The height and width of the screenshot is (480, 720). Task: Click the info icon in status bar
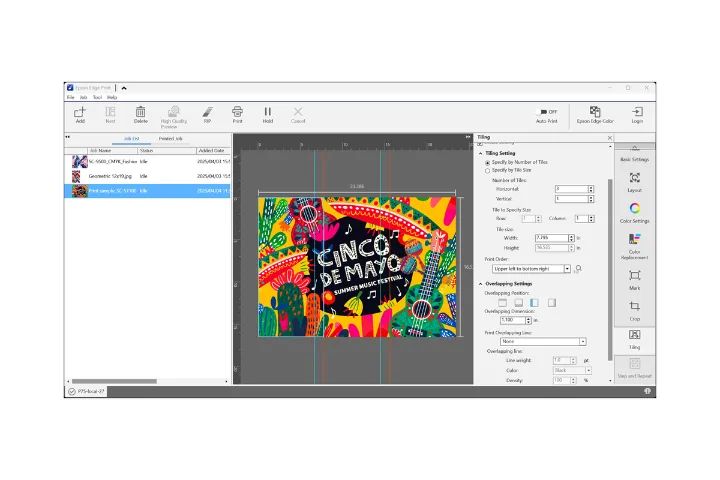(647, 391)
